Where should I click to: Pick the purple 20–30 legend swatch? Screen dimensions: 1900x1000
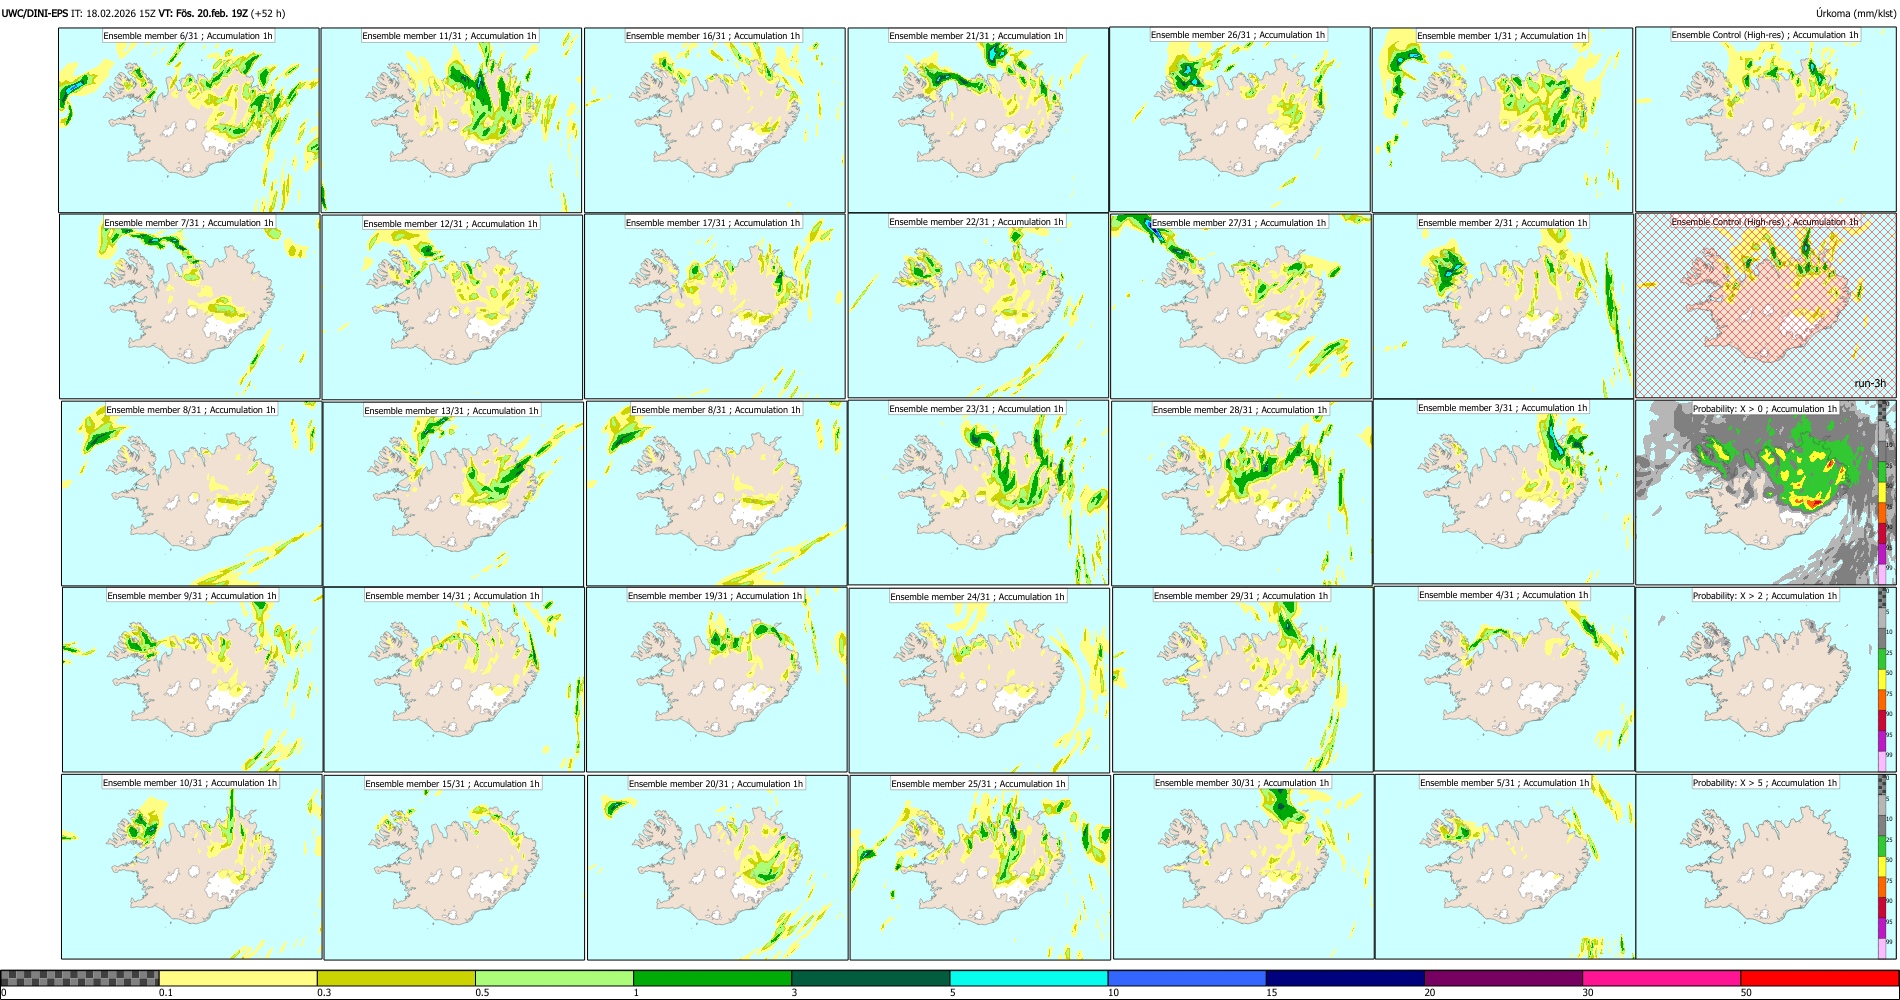click(x=1503, y=978)
